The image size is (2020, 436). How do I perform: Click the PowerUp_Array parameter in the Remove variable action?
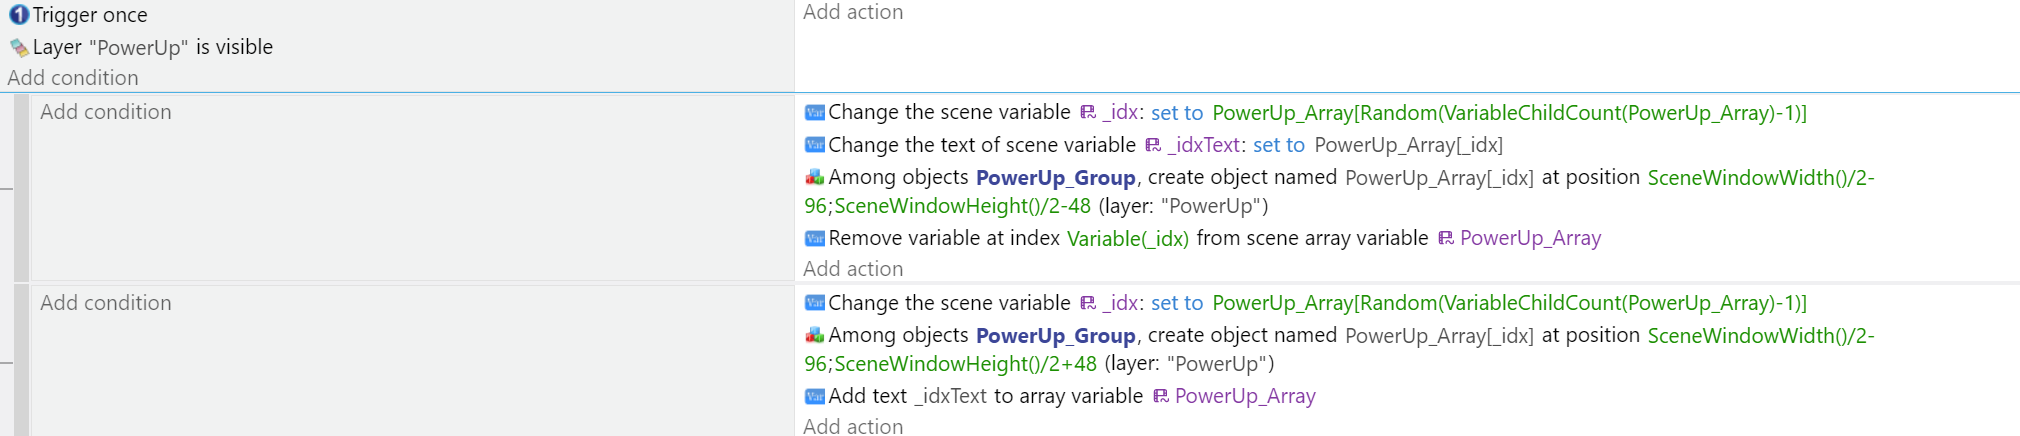pyautogui.click(x=1529, y=238)
